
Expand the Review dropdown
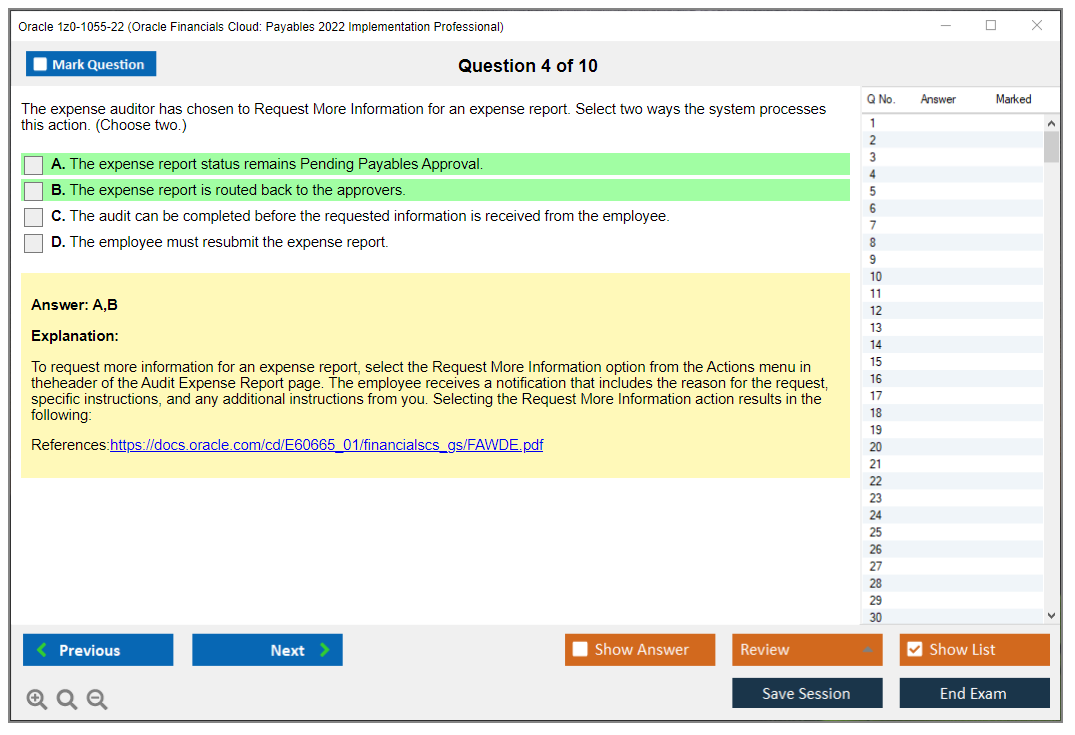[866, 650]
